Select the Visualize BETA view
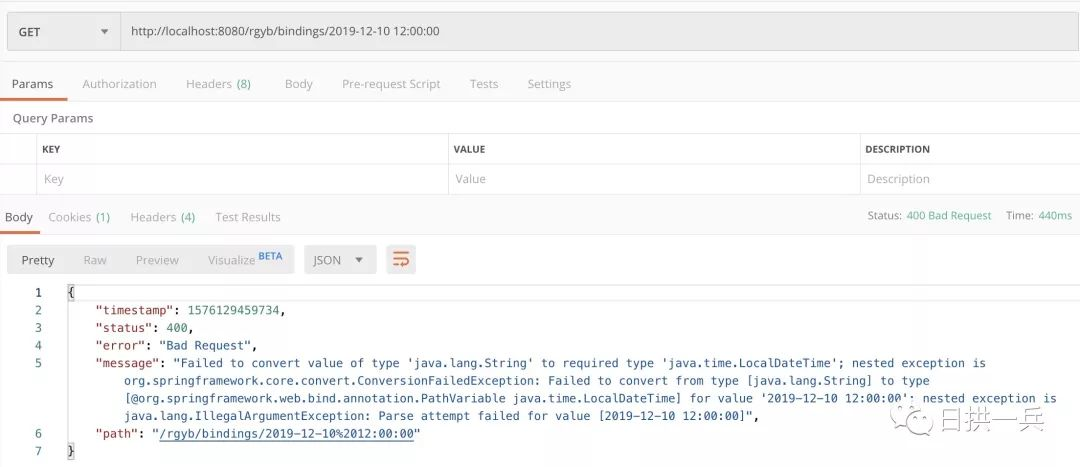1080x467 pixels. click(245, 260)
